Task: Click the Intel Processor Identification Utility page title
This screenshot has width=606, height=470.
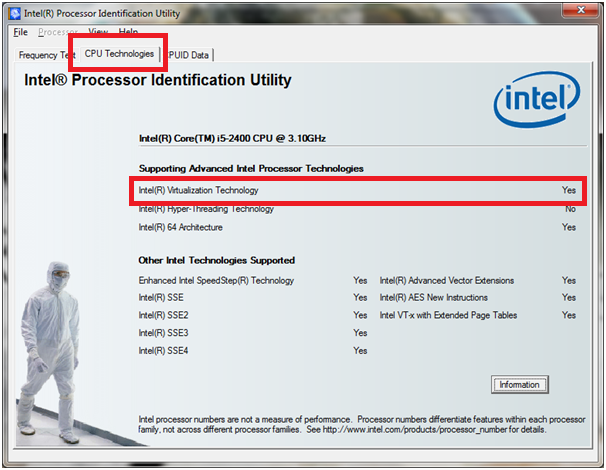Action: (158, 80)
